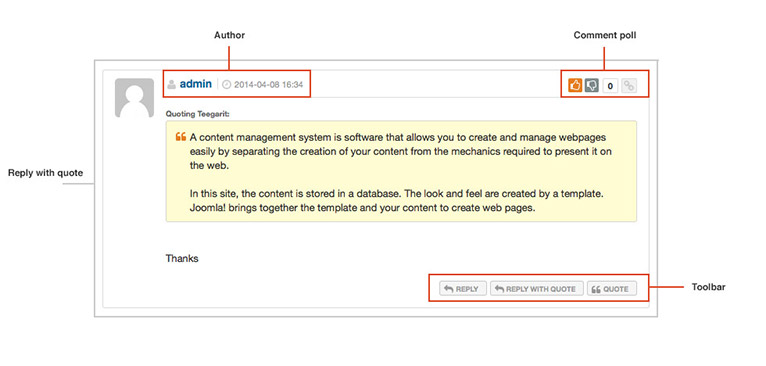Click the Thanks comment text
Image resolution: width=766 pixels, height=366 pixels.
(182, 258)
